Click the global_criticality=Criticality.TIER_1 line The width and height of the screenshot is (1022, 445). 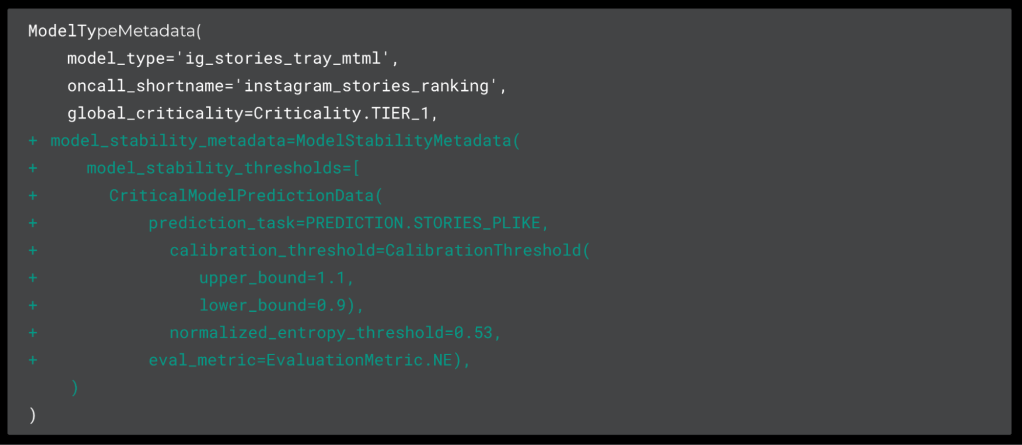(254, 113)
